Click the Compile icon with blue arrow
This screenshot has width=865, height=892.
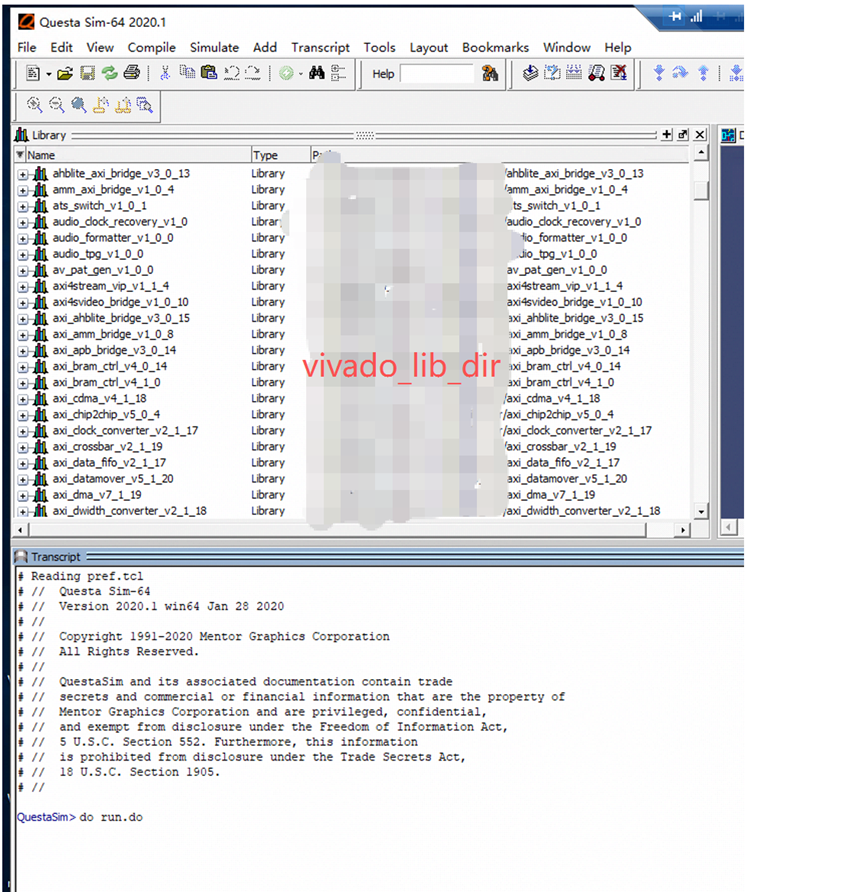pos(530,73)
